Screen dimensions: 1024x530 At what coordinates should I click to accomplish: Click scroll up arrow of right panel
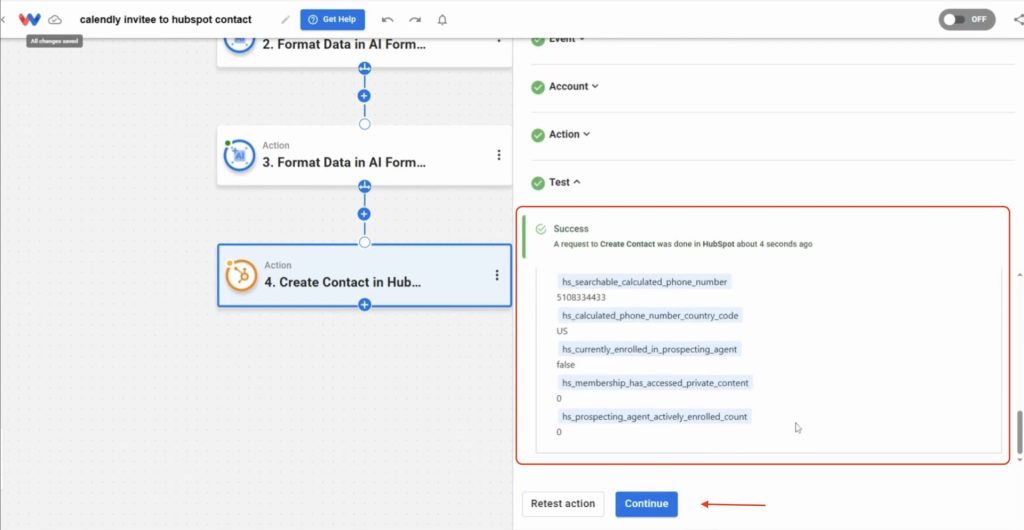click(x=1020, y=275)
